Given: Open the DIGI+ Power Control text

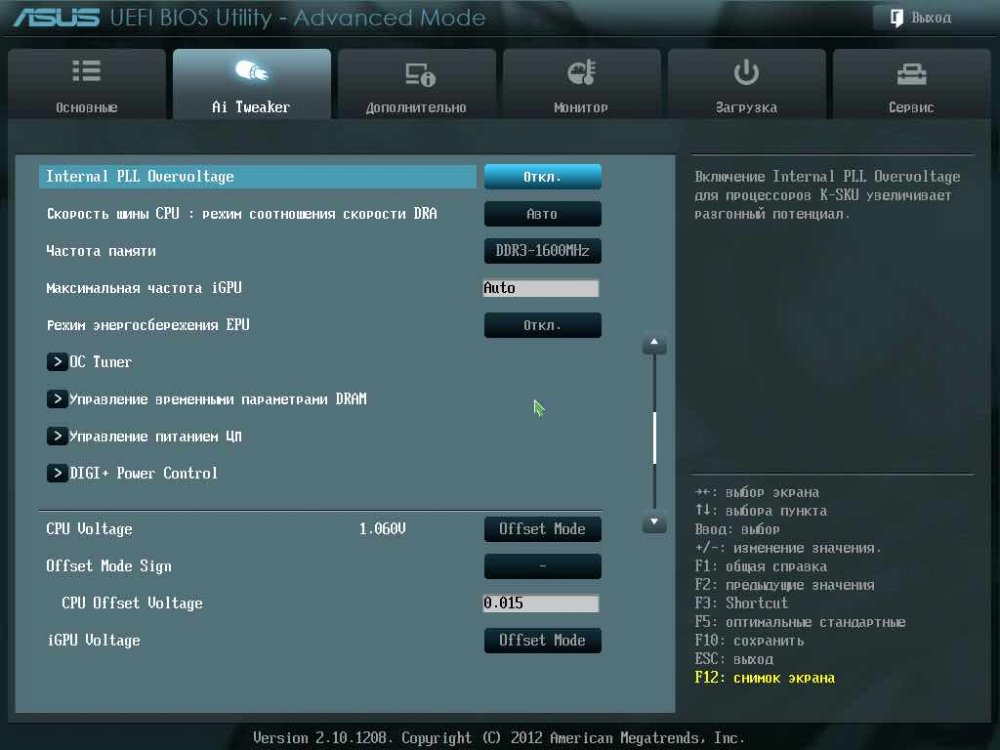Looking at the screenshot, I should click(143, 473).
